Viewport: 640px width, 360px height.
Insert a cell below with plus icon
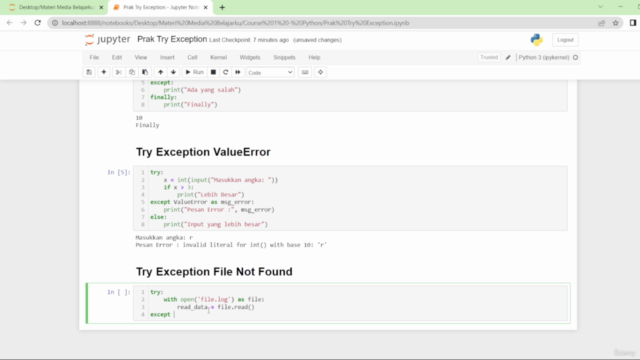pyautogui.click(x=104, y=72)
